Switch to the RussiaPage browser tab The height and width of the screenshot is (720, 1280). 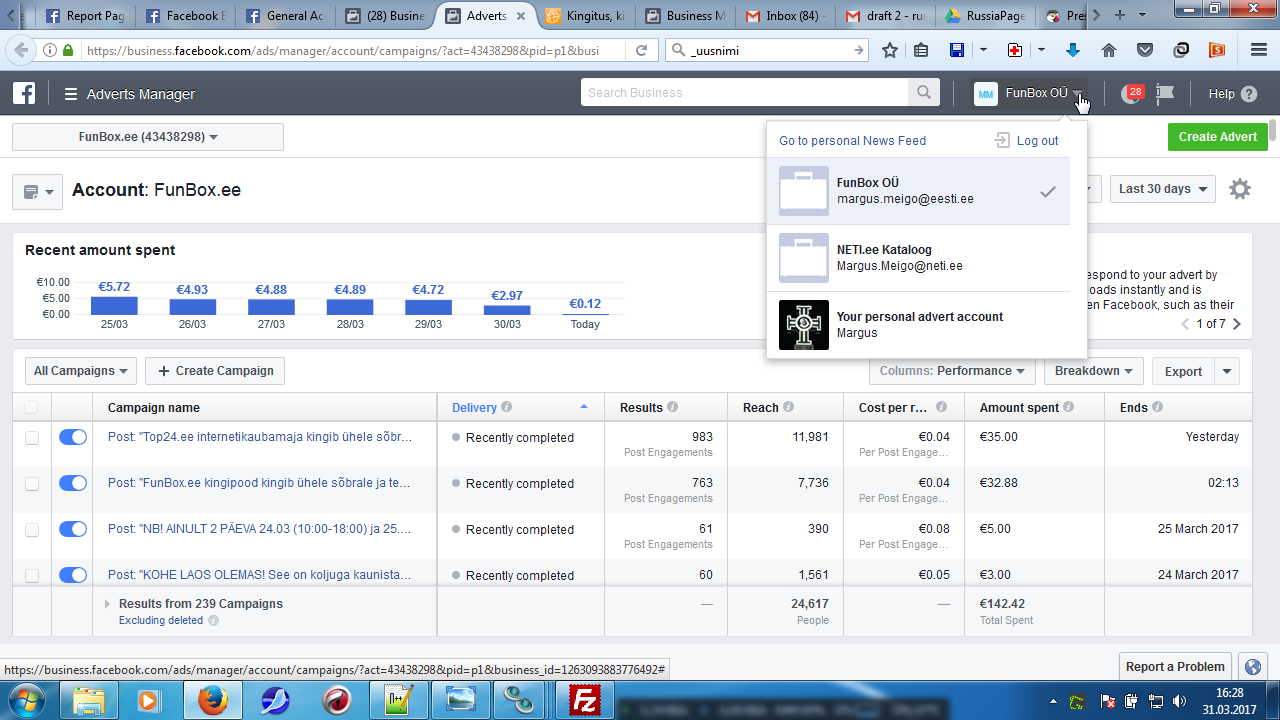point(986,16)
